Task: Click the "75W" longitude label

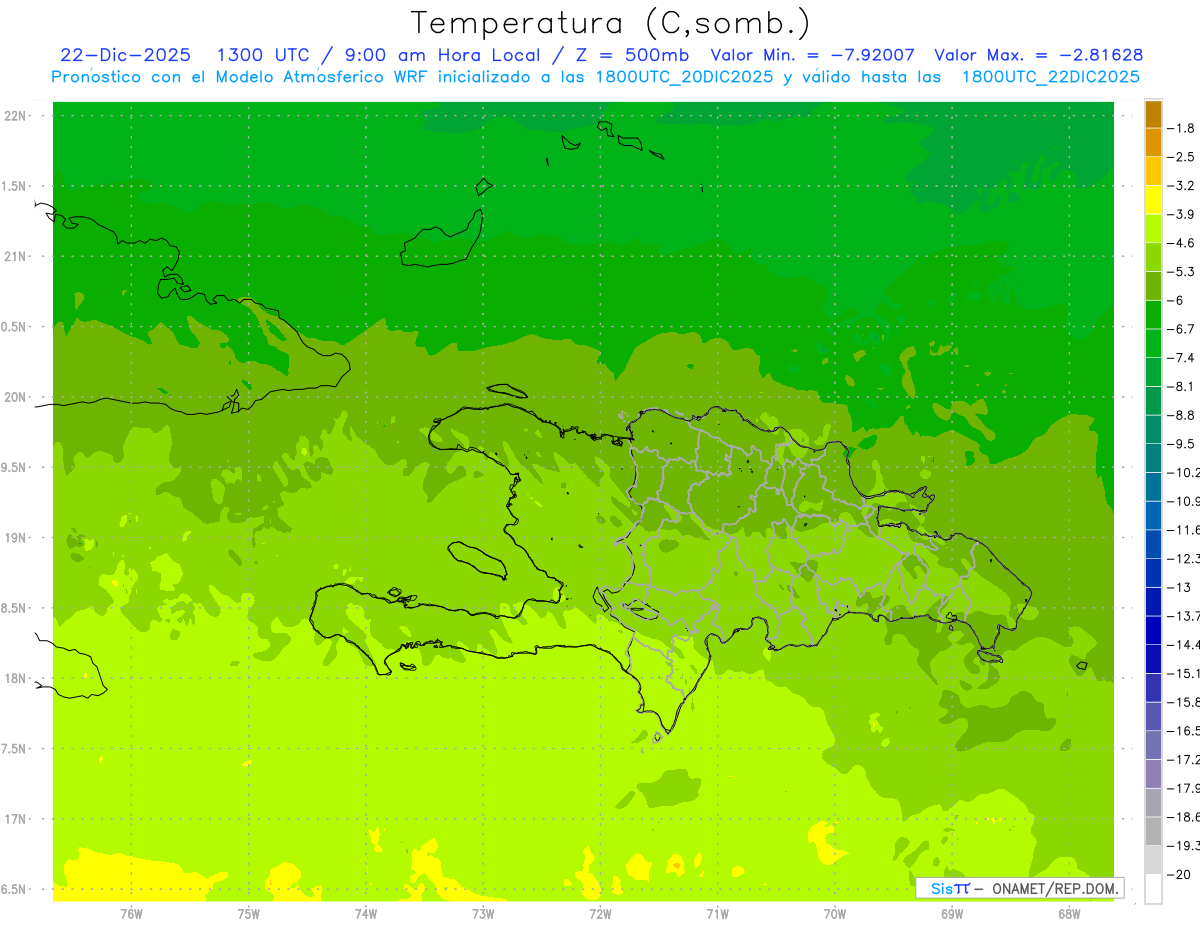Action: pos(249,913)
